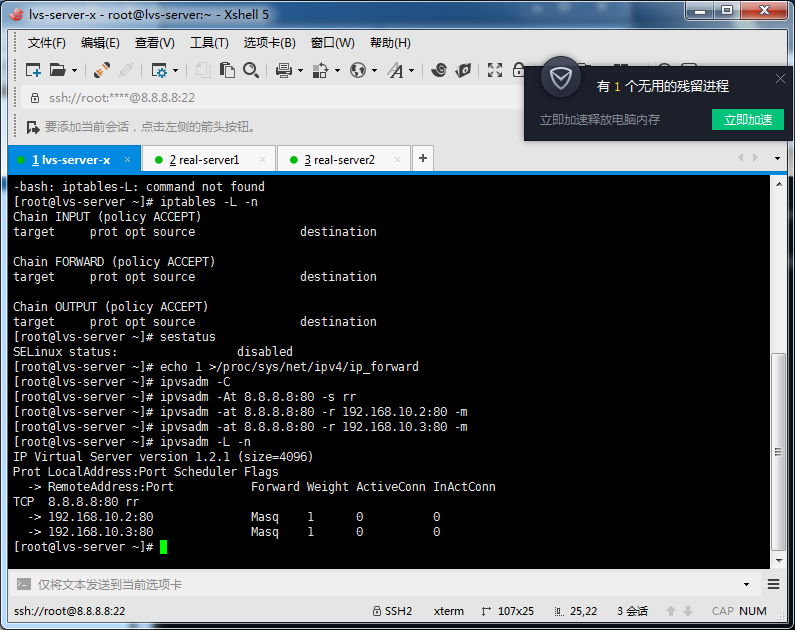Click the Reconnect toolbar icon
This screenshot has height=630, width=795.
click(102, 70)
